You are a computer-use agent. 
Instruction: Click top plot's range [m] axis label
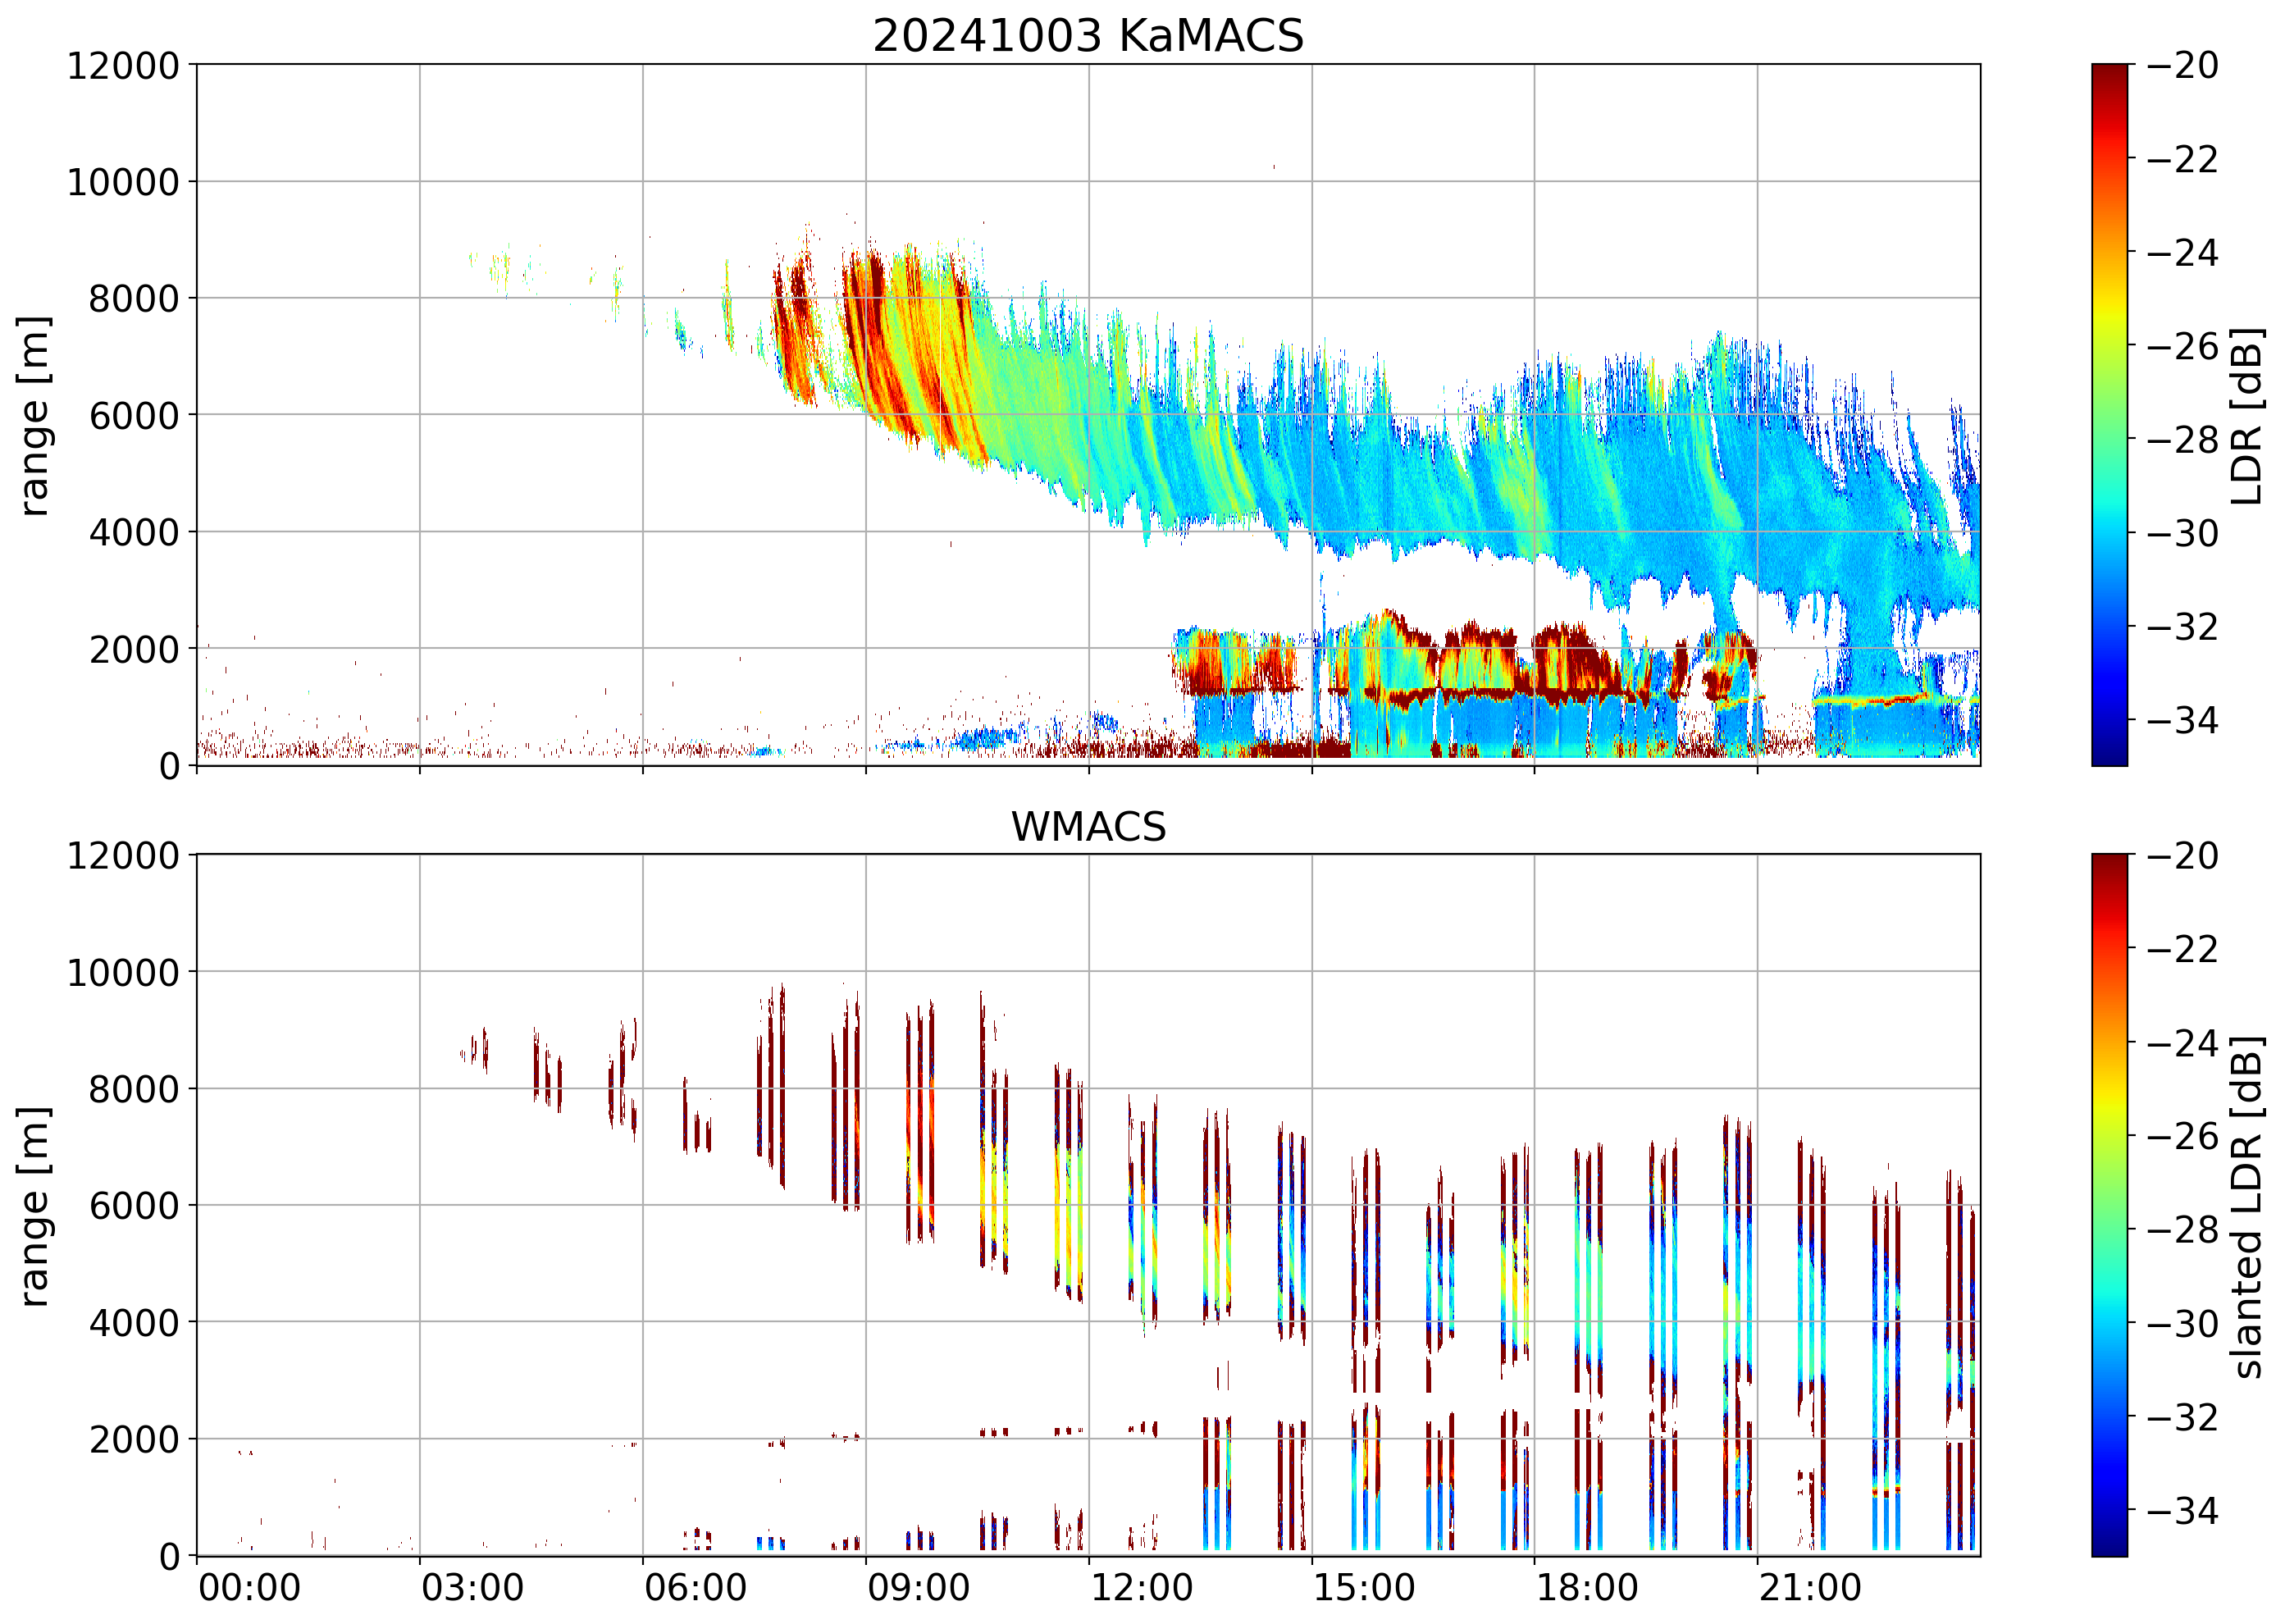point(34,415)
